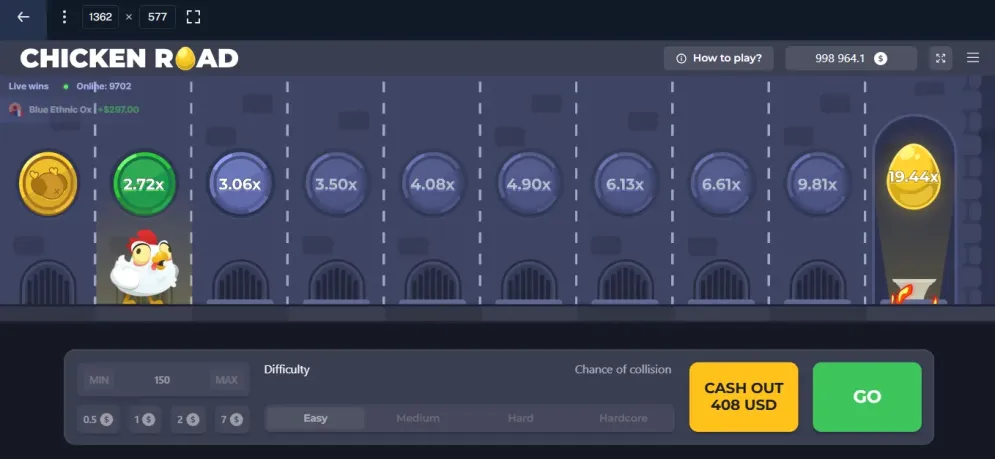Click the bet amount field showing 150
Image resolution: width=995 pixels, height=459 pixels.
tap(162, 380)
